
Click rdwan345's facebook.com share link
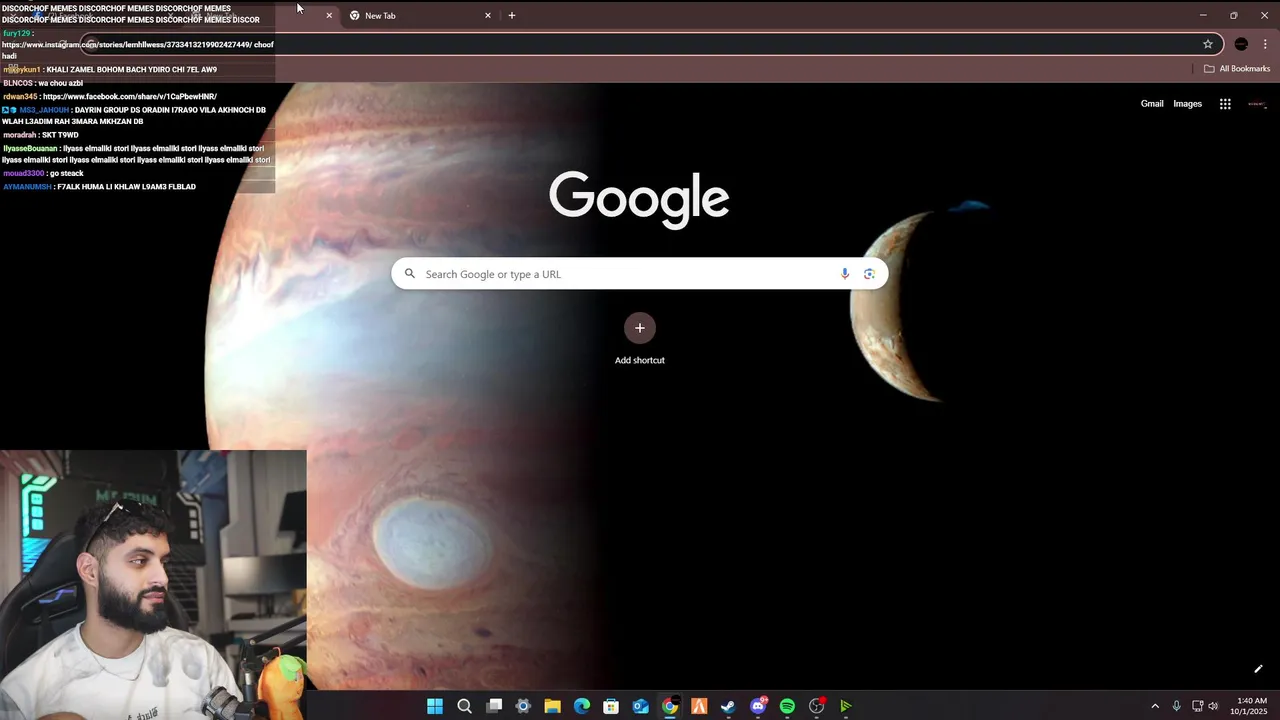[x=130, y=97]
